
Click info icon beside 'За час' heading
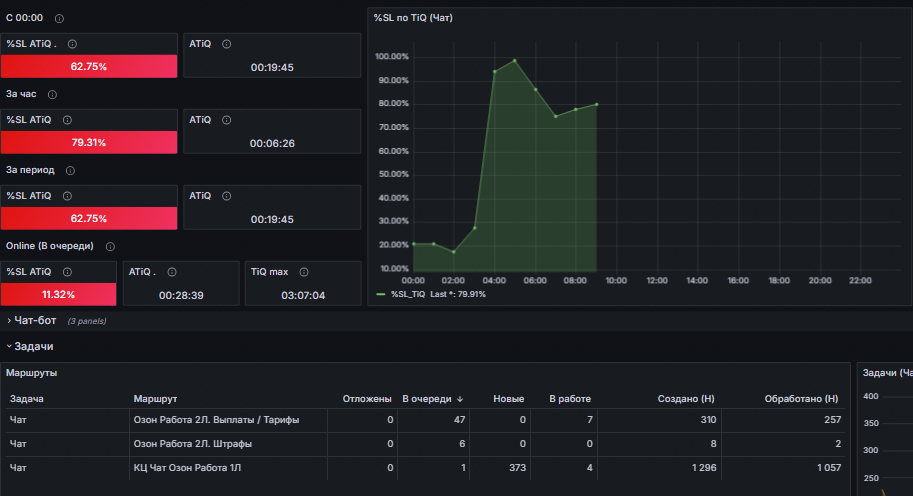point(52,94)
